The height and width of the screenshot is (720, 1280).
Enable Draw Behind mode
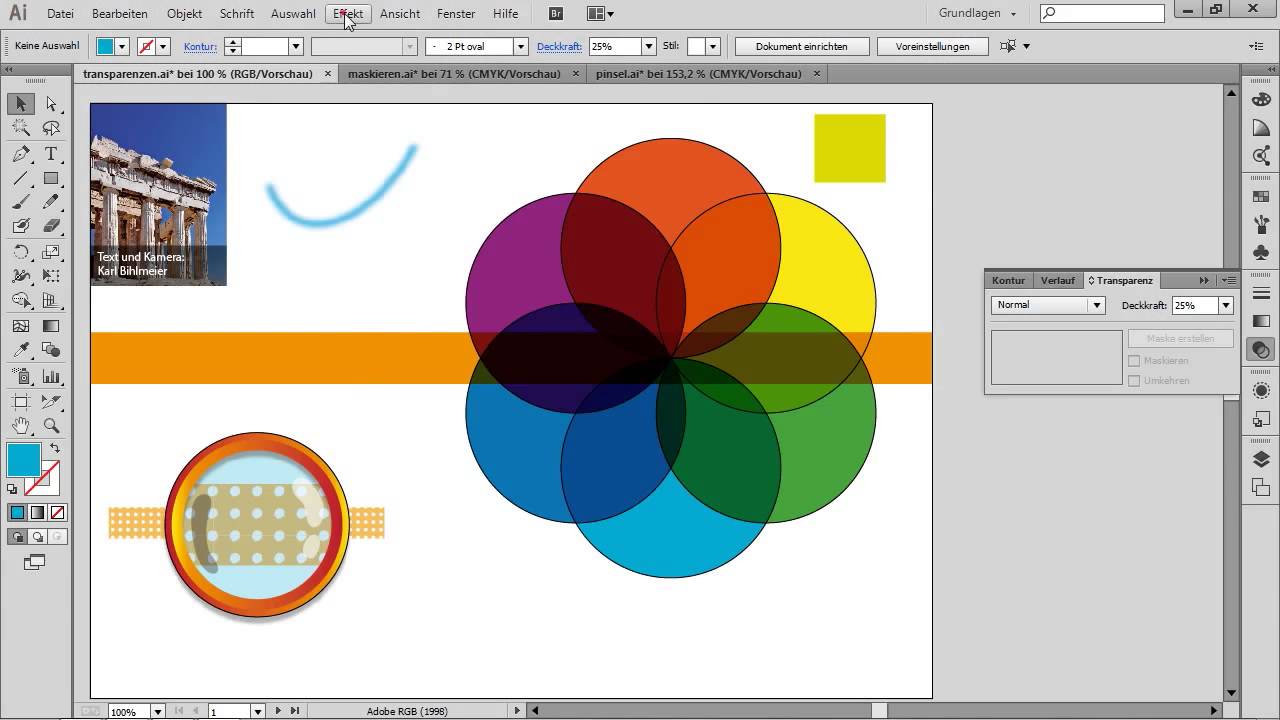[37, 537]
